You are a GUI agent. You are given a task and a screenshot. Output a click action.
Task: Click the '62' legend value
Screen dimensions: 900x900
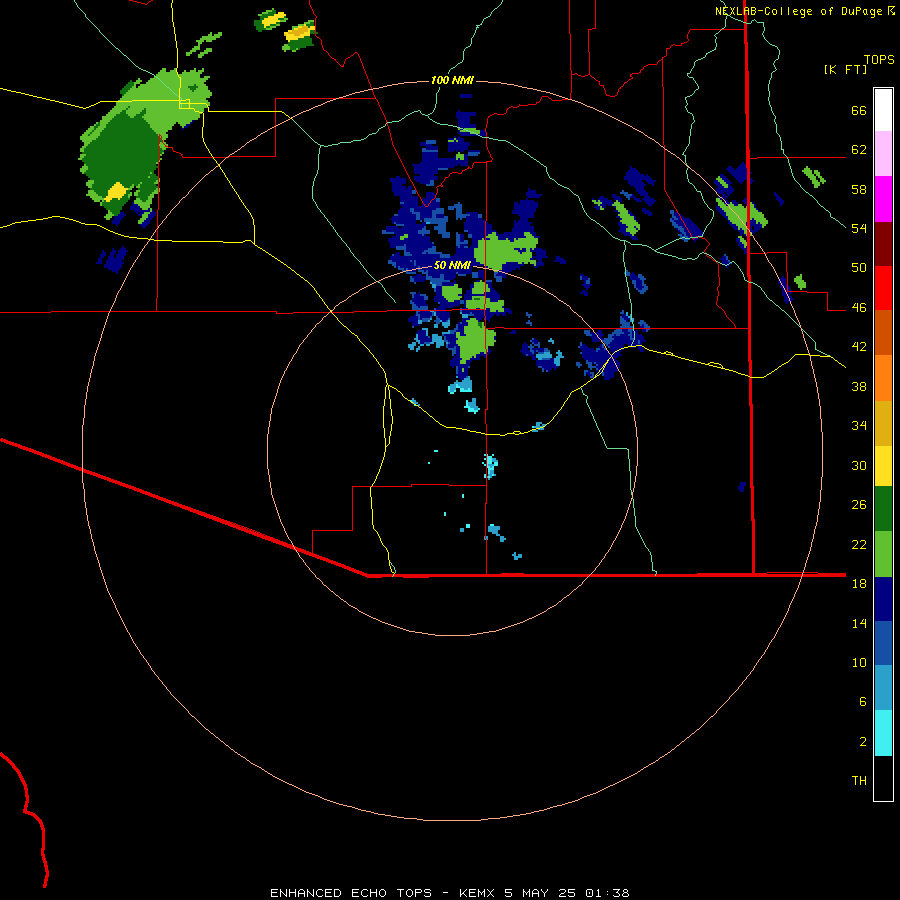pos(859,150)
